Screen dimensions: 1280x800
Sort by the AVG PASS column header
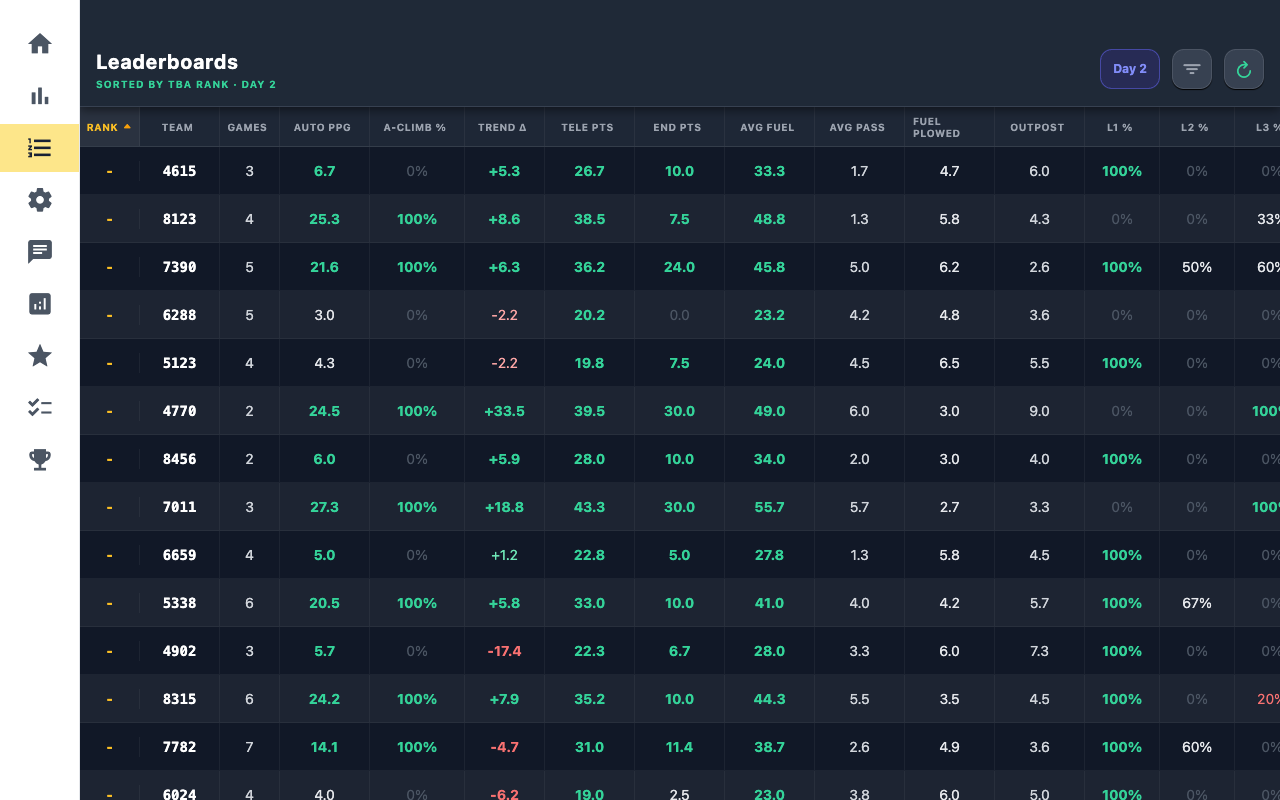(x=859, y=127)
